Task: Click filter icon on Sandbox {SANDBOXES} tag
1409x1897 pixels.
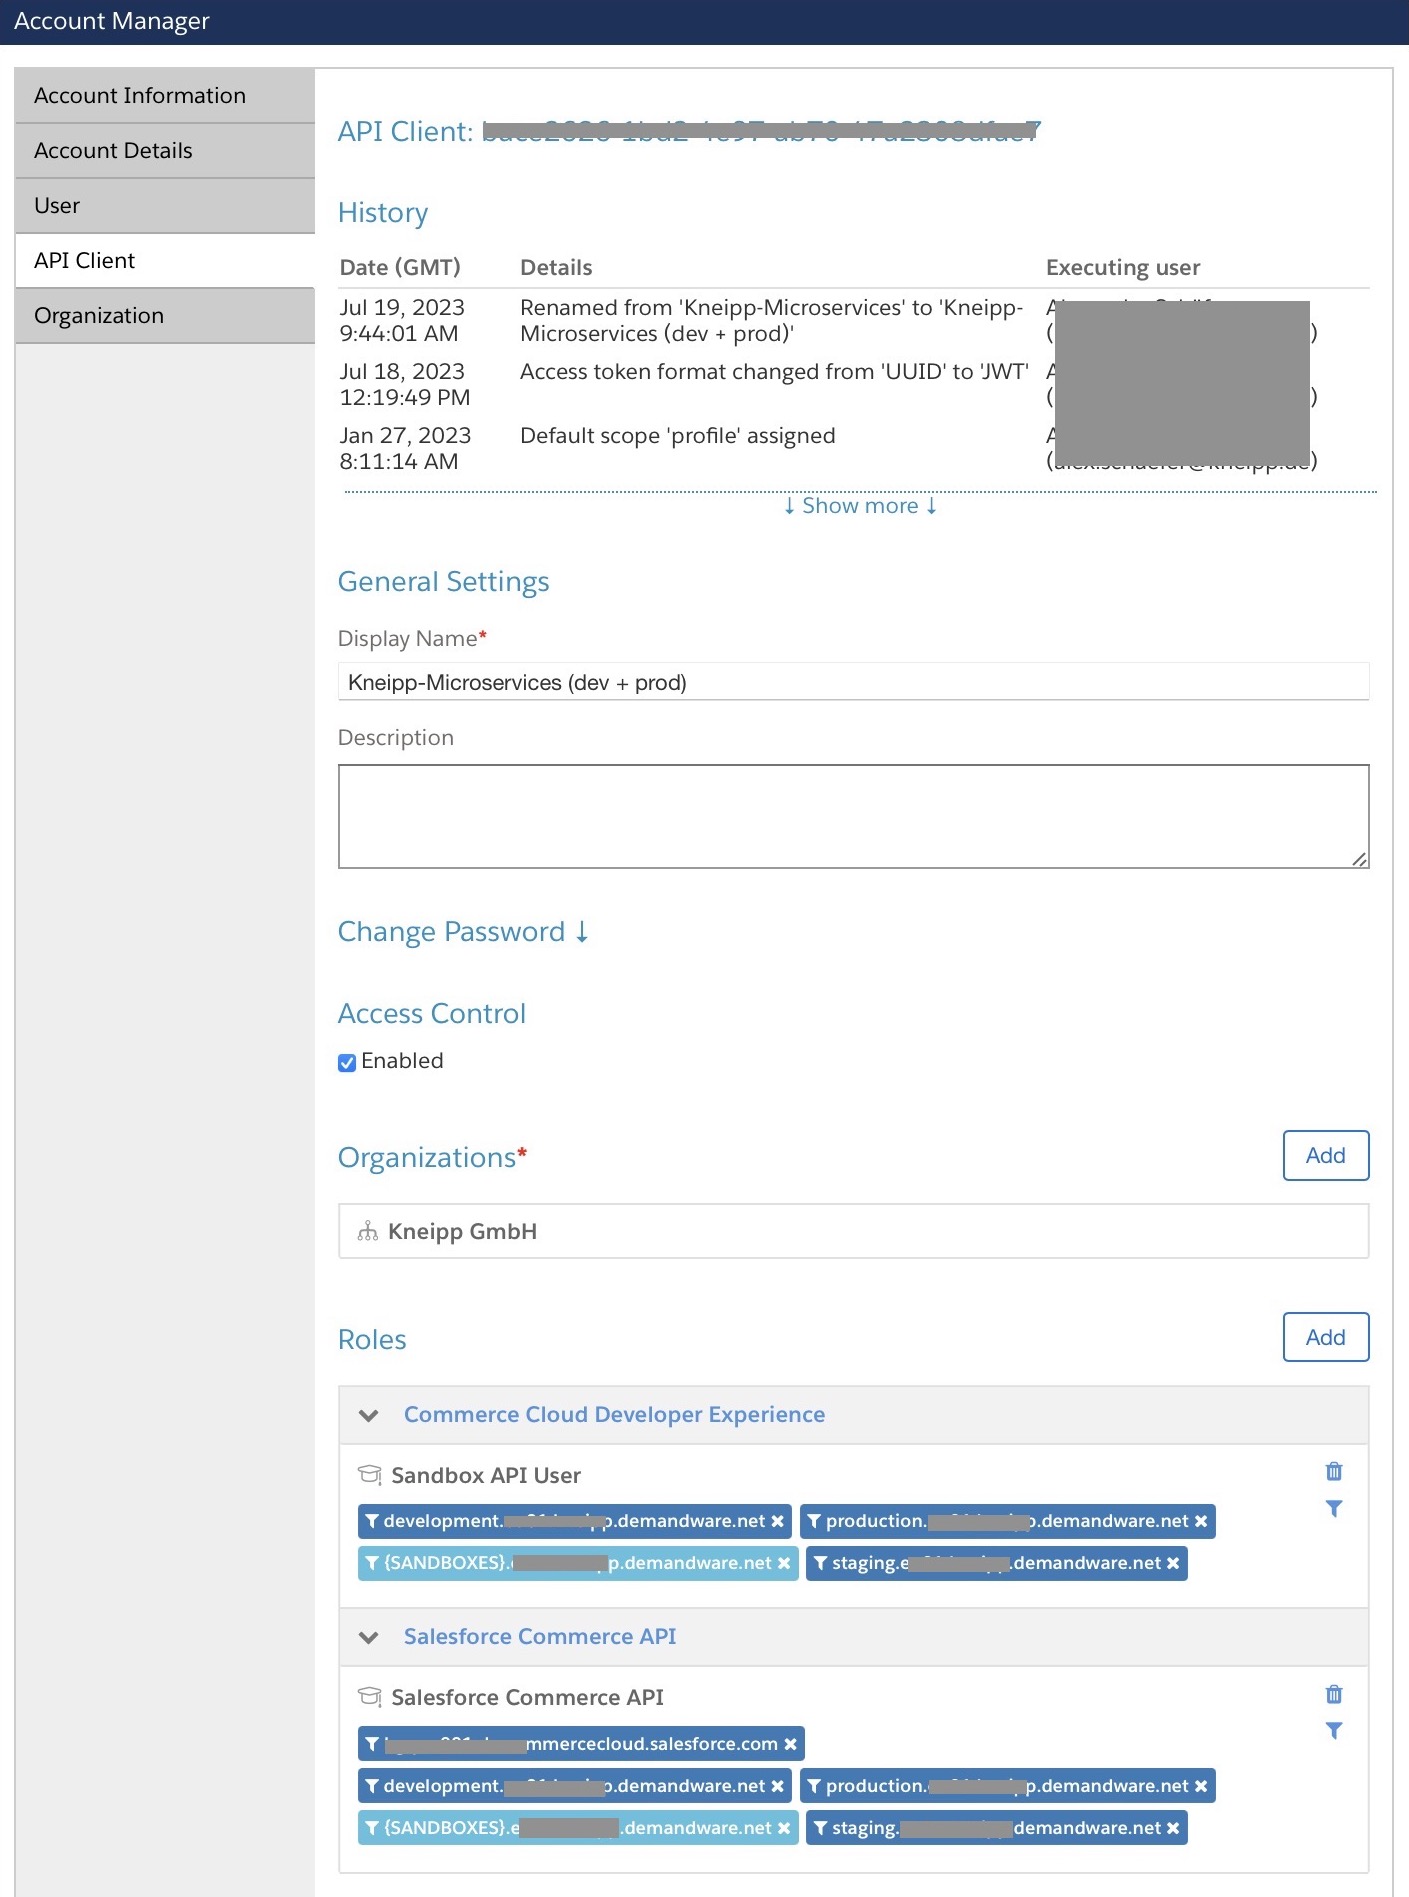Action: [372, 1563]
